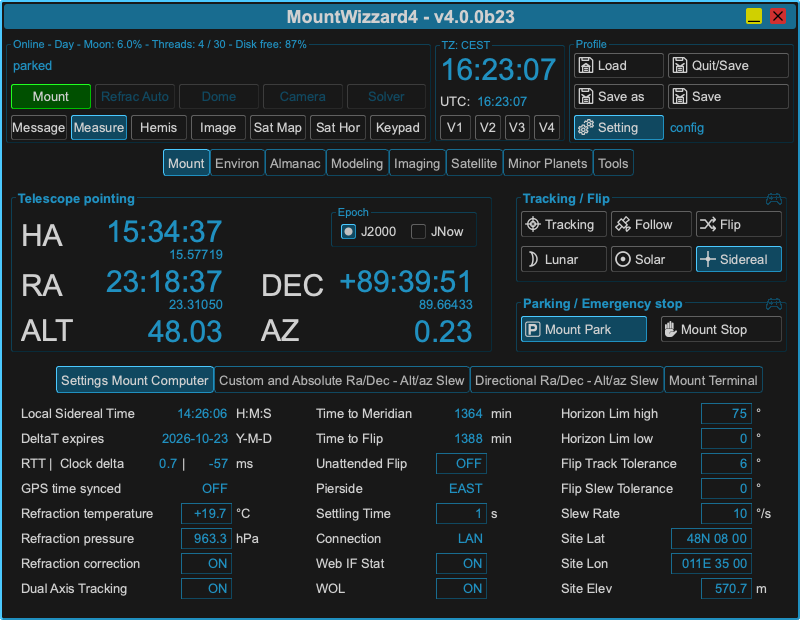Image resolution: width=800 pixels, height=620 pixels.
Task: Toggle the WOL ON value
Action: click(x=462, y=588)
